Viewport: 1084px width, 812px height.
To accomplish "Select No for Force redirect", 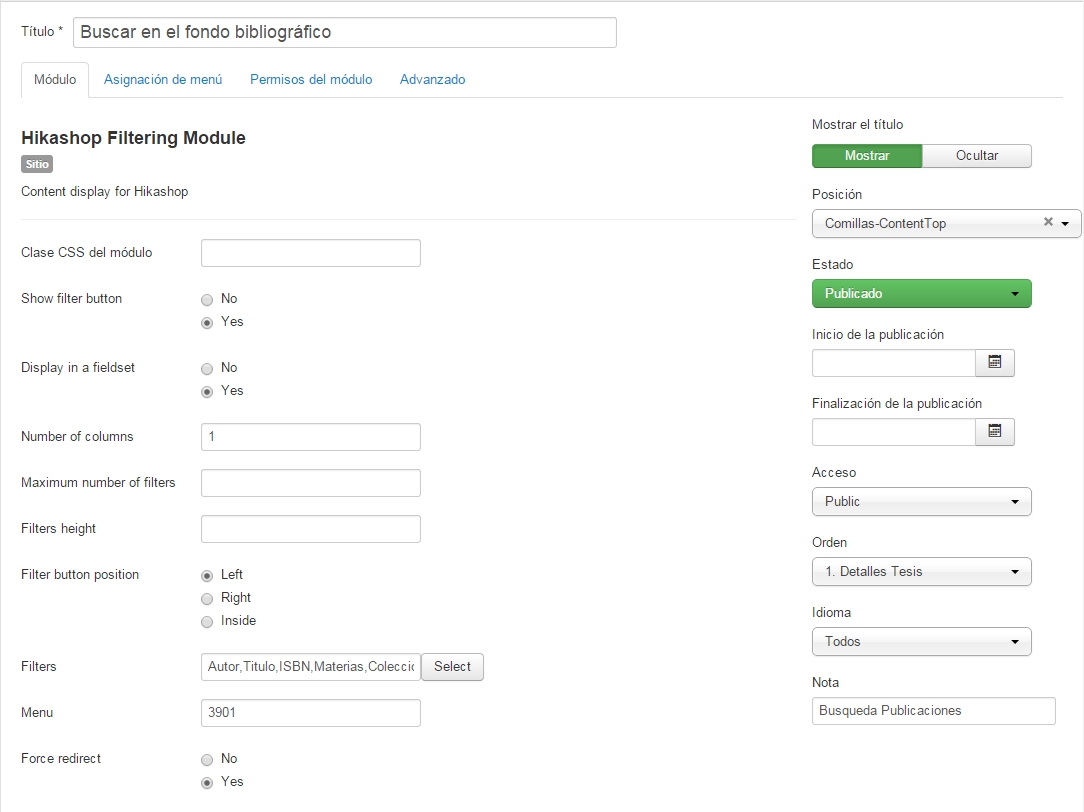I will [x=207, y=759].
